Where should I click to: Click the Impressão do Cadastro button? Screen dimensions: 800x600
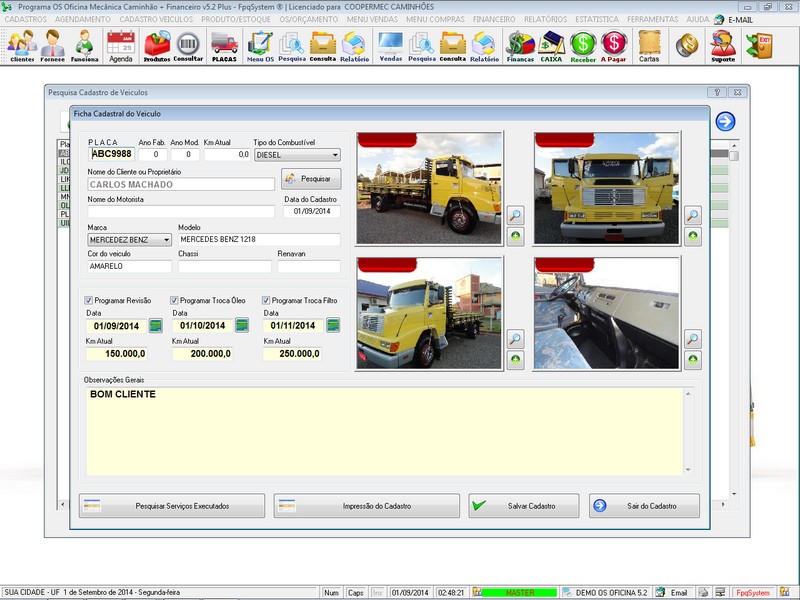click(366, 506)
